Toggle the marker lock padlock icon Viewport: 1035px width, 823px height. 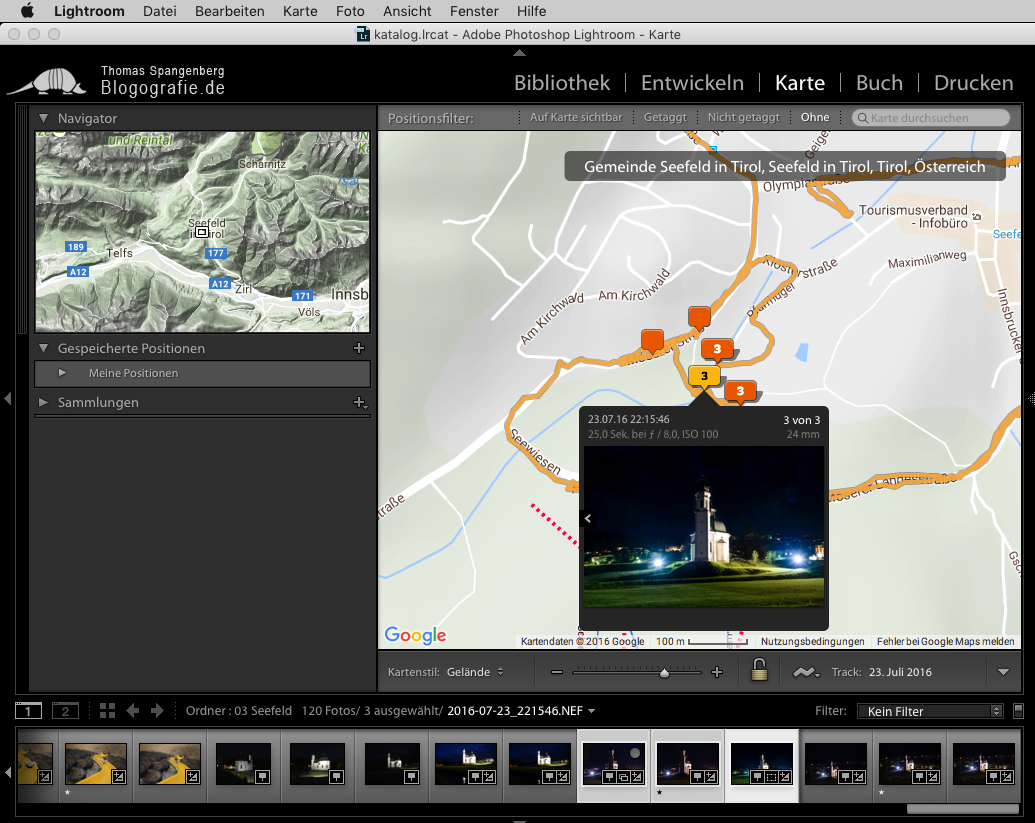759,670
